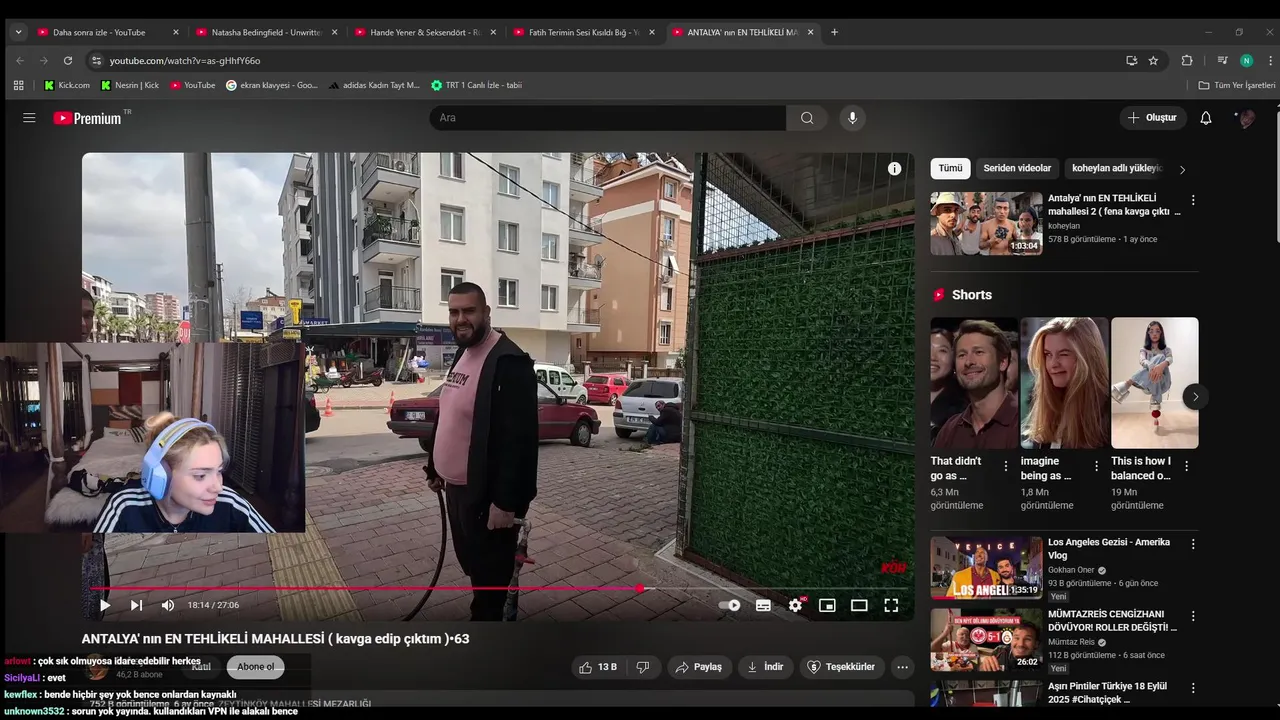The image size is (1280, 720).
Task: Open options for MÜMTAZREİS CENGİZHANI video
Action: click(x=1192, y=616)
